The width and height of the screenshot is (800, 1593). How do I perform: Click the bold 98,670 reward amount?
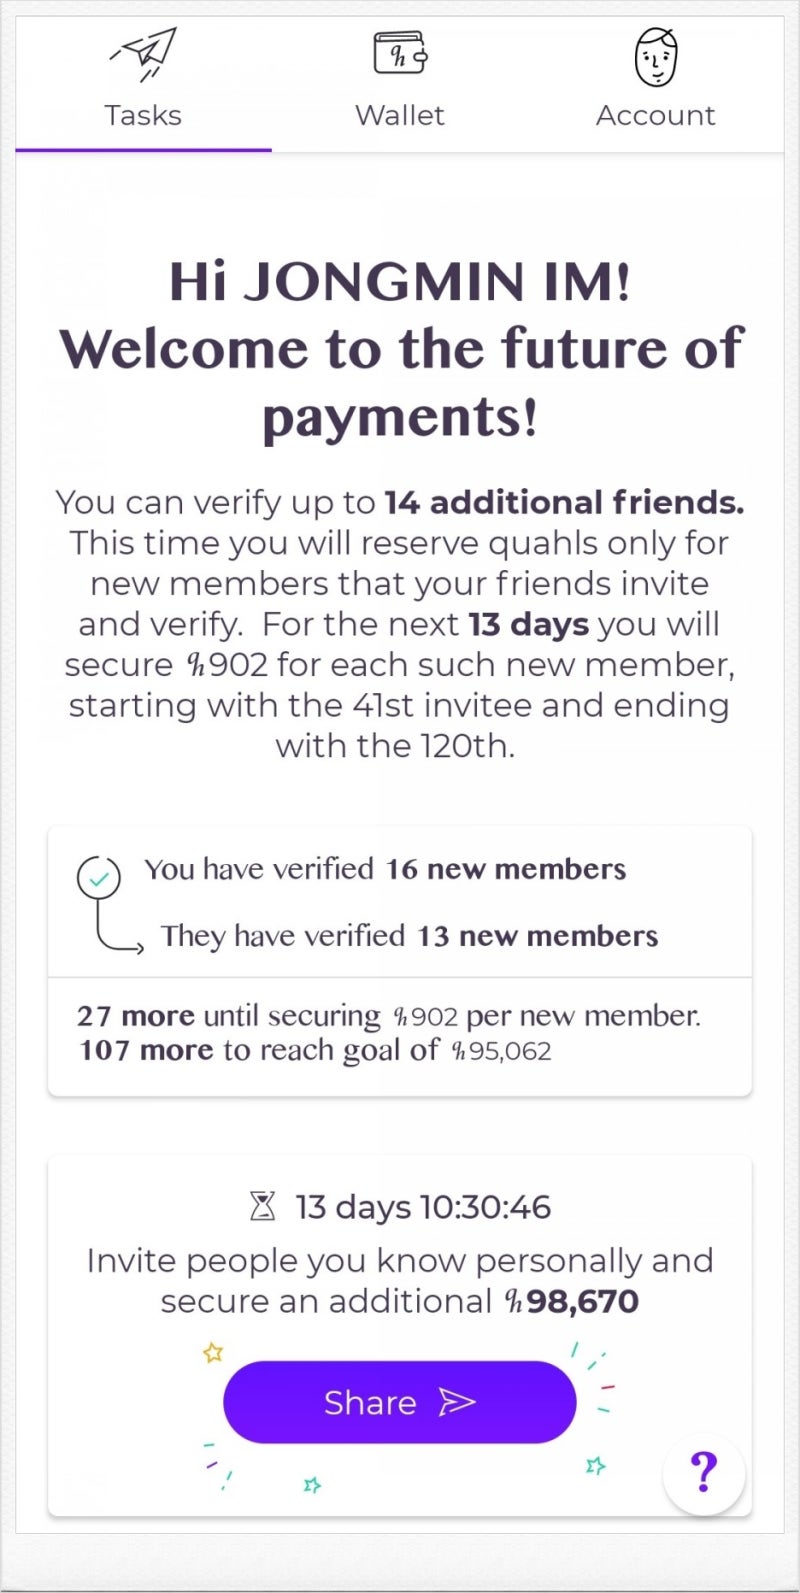583,1301
